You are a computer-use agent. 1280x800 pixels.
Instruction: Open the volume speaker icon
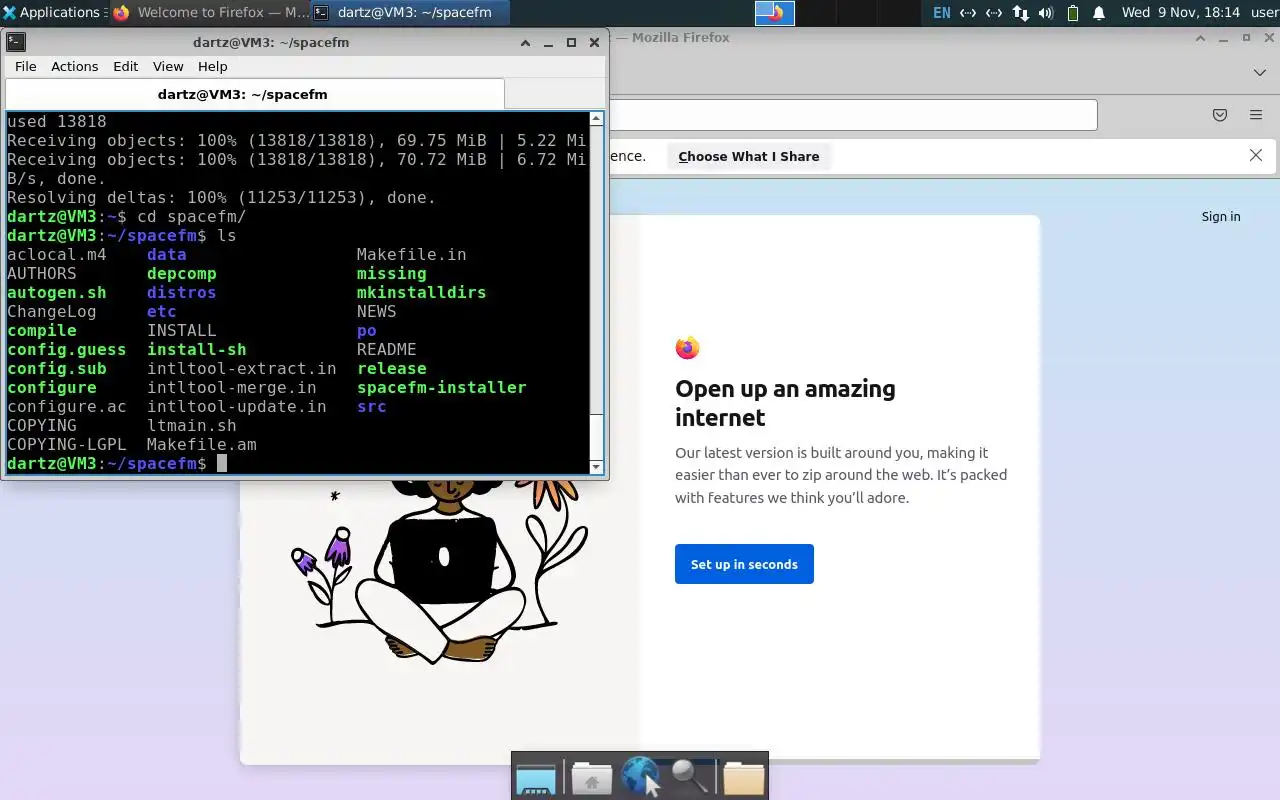[x=1046, y=13]
